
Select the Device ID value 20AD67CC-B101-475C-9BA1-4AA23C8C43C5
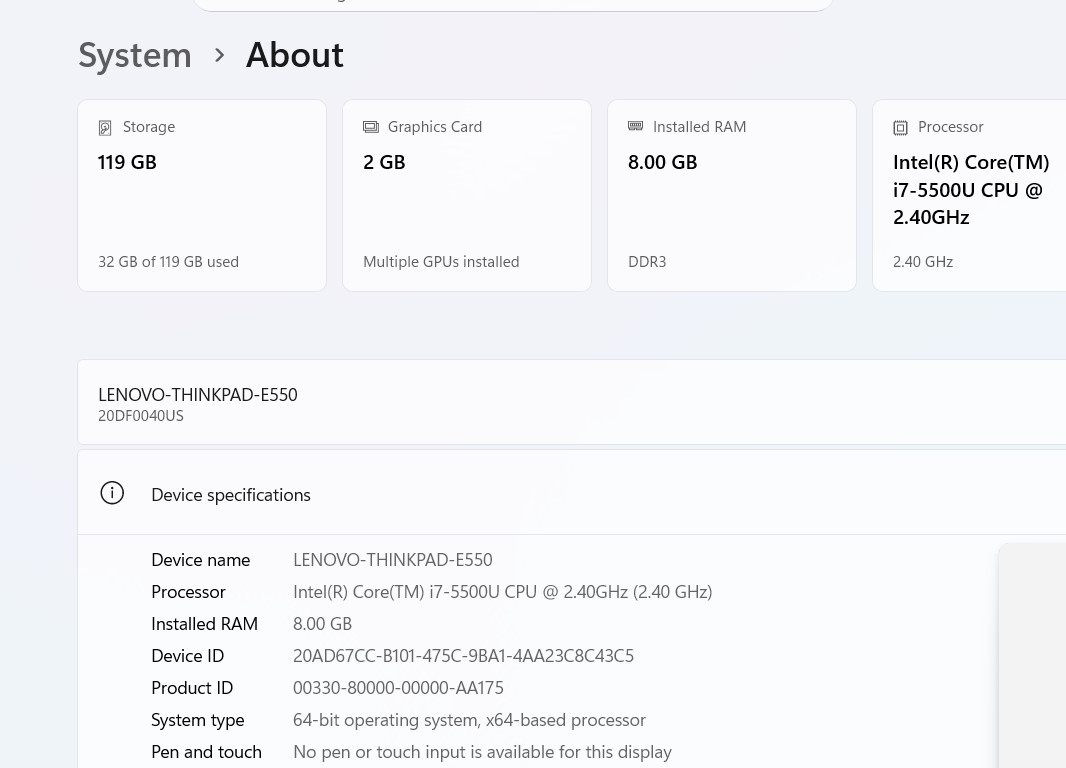(464, 656)
